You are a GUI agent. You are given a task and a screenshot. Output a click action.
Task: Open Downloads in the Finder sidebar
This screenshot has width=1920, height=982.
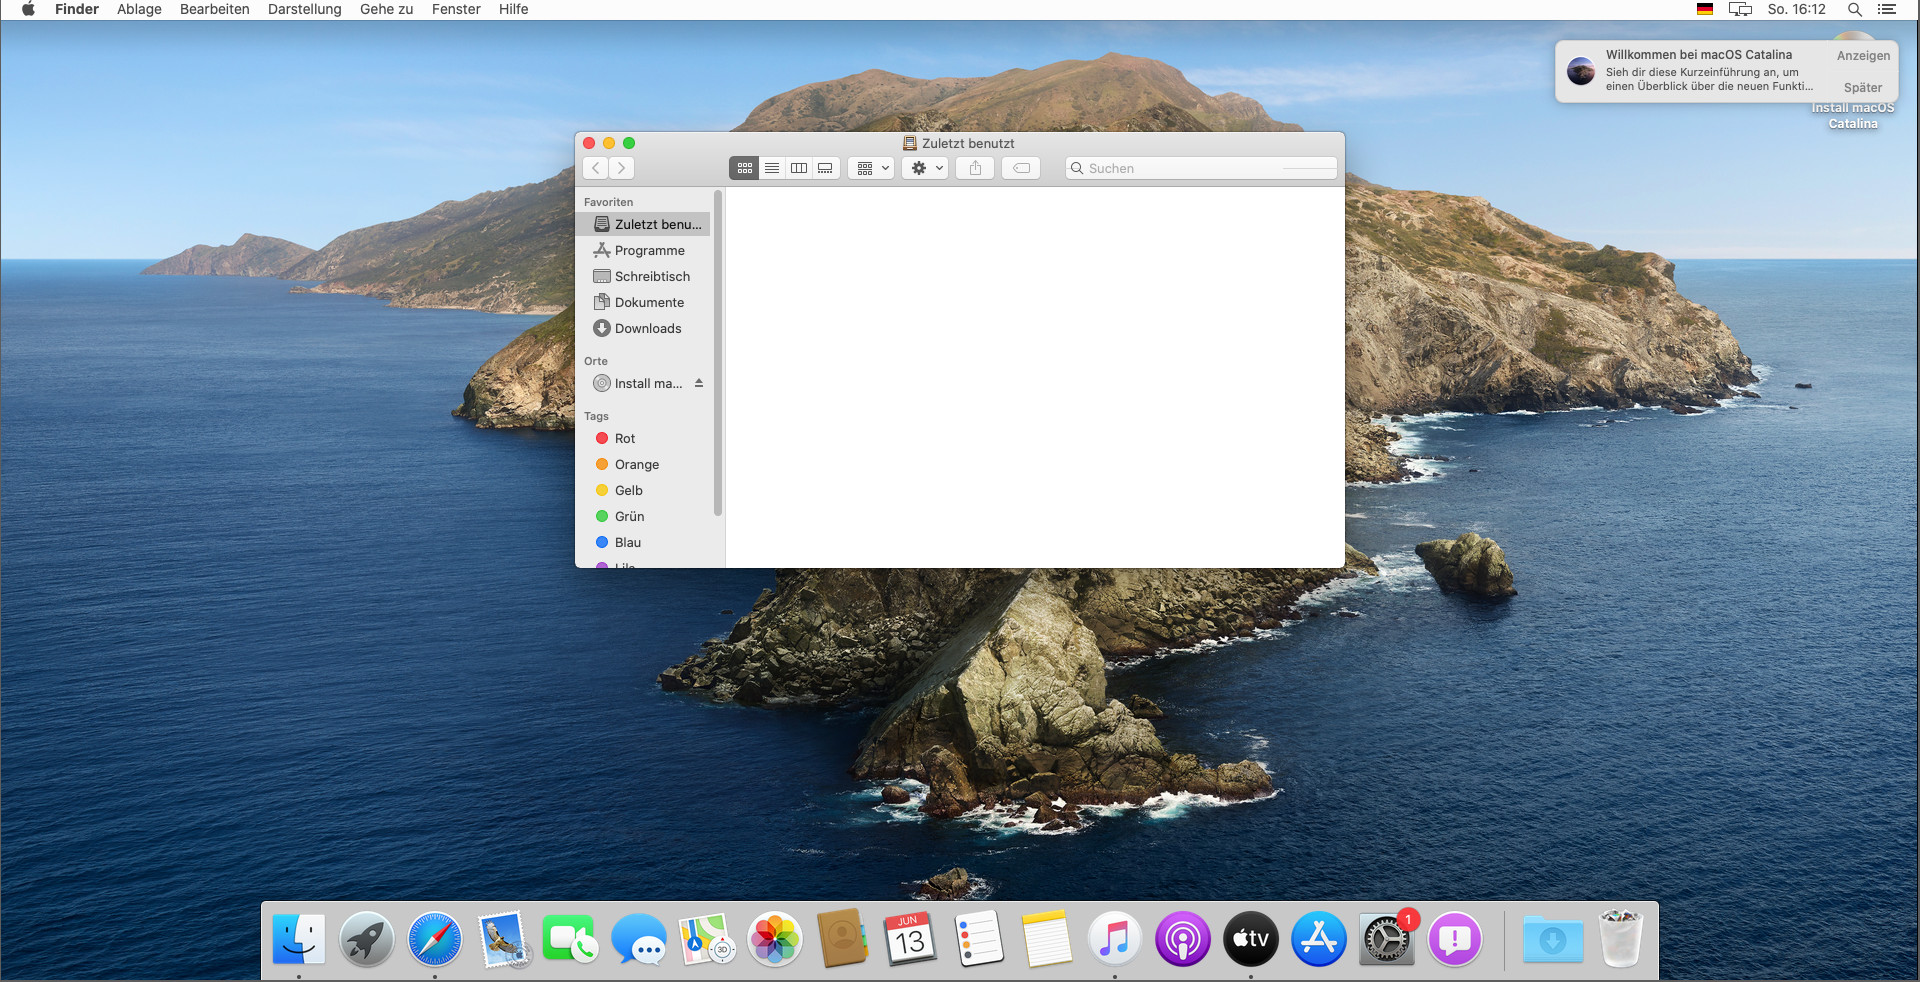point(647,328)
